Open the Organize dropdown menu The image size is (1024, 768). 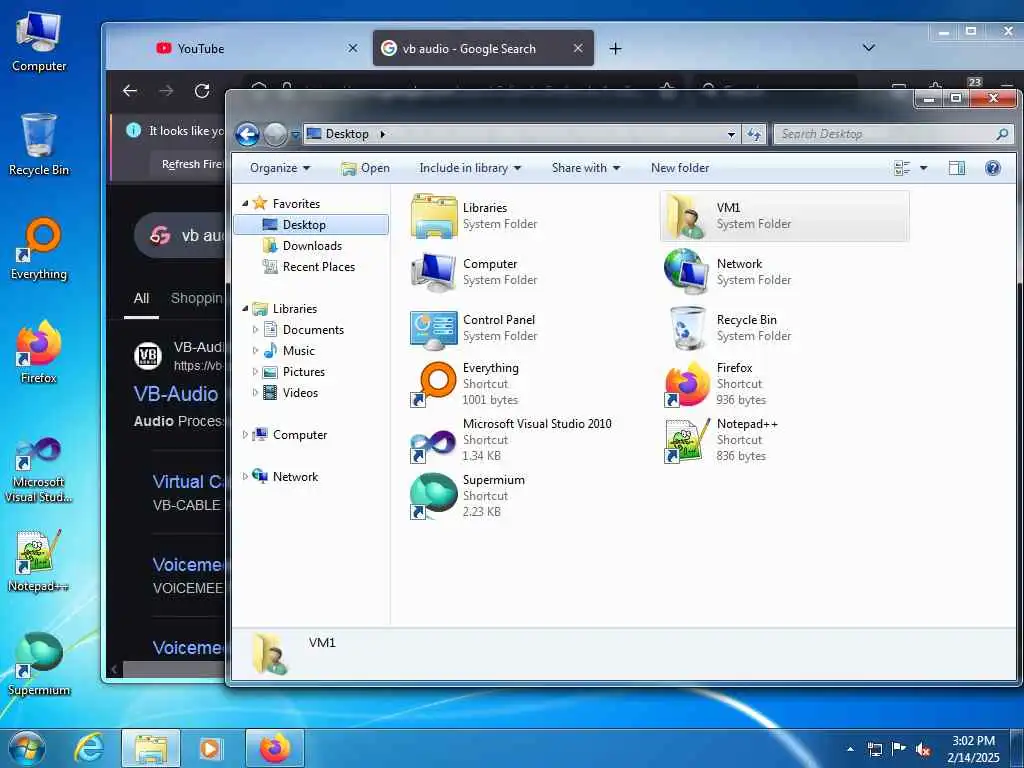(x=280, y=168)
